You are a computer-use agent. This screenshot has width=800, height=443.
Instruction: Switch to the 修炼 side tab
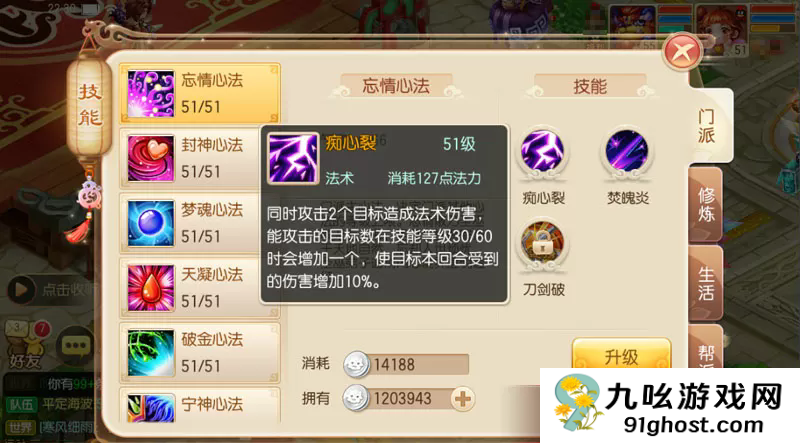click(706, 205)
